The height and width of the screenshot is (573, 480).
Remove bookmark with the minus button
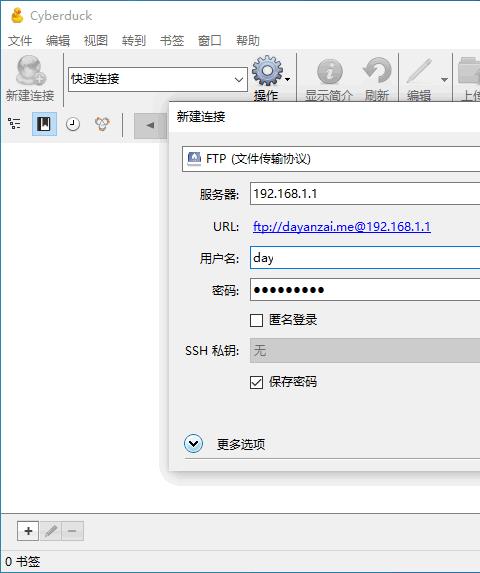pos(72,531)
